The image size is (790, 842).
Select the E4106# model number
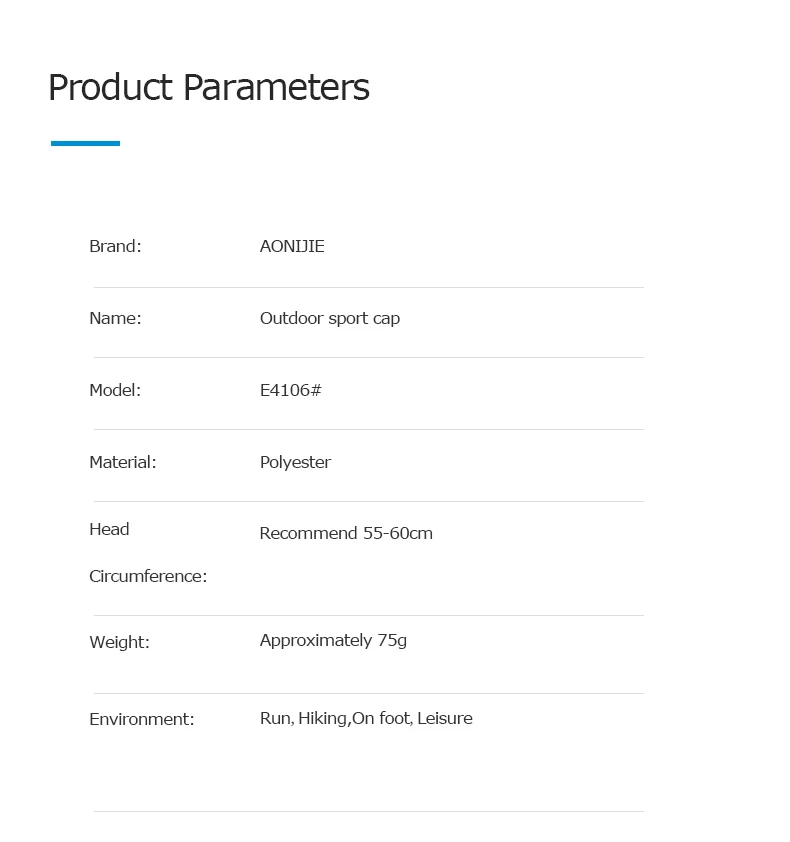(291, 390)
